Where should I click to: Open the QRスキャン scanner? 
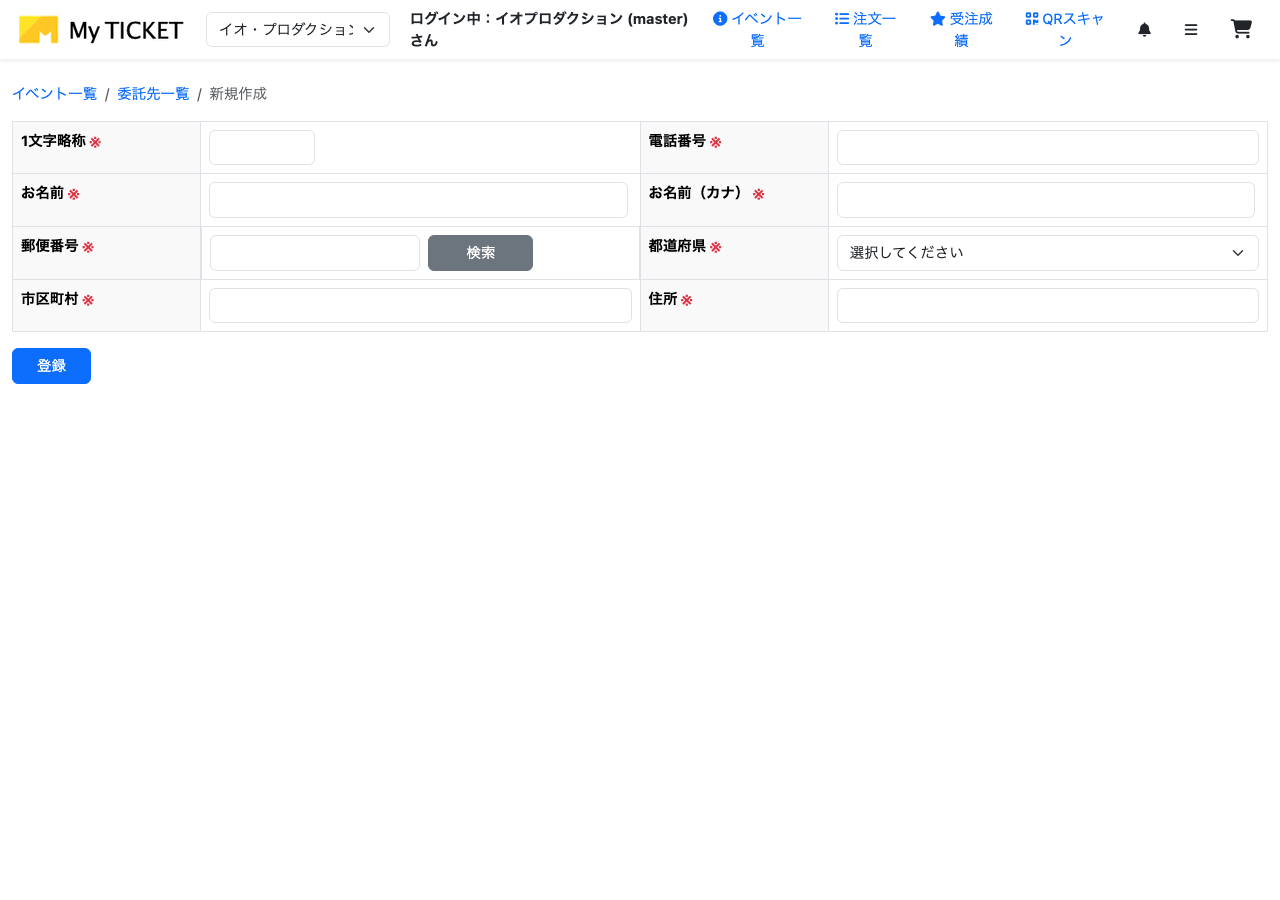(x=1064, y=29)
